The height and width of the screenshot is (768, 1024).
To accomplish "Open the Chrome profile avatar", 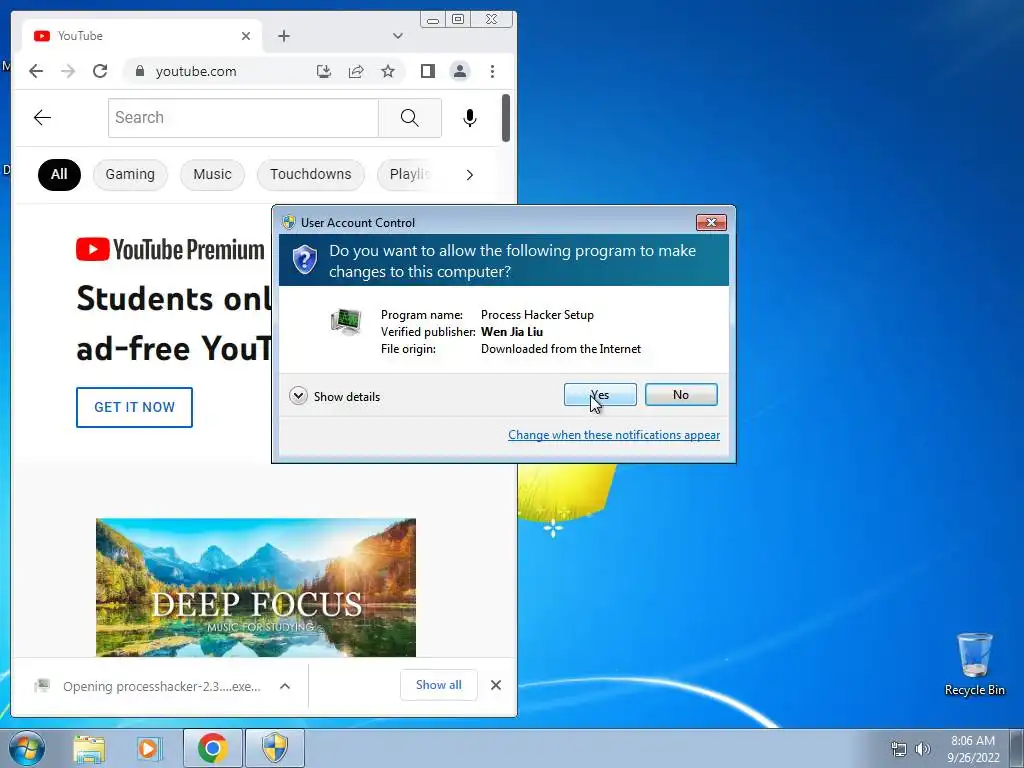I will coord(460,71).
